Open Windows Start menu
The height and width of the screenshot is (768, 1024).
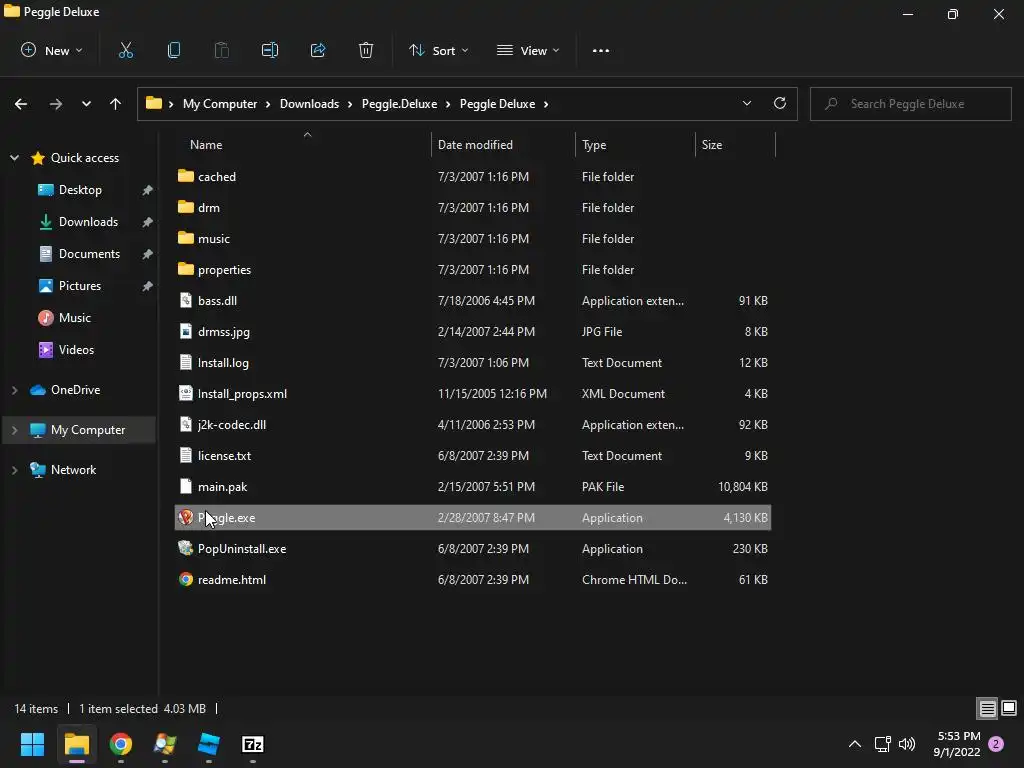(32, 744)
